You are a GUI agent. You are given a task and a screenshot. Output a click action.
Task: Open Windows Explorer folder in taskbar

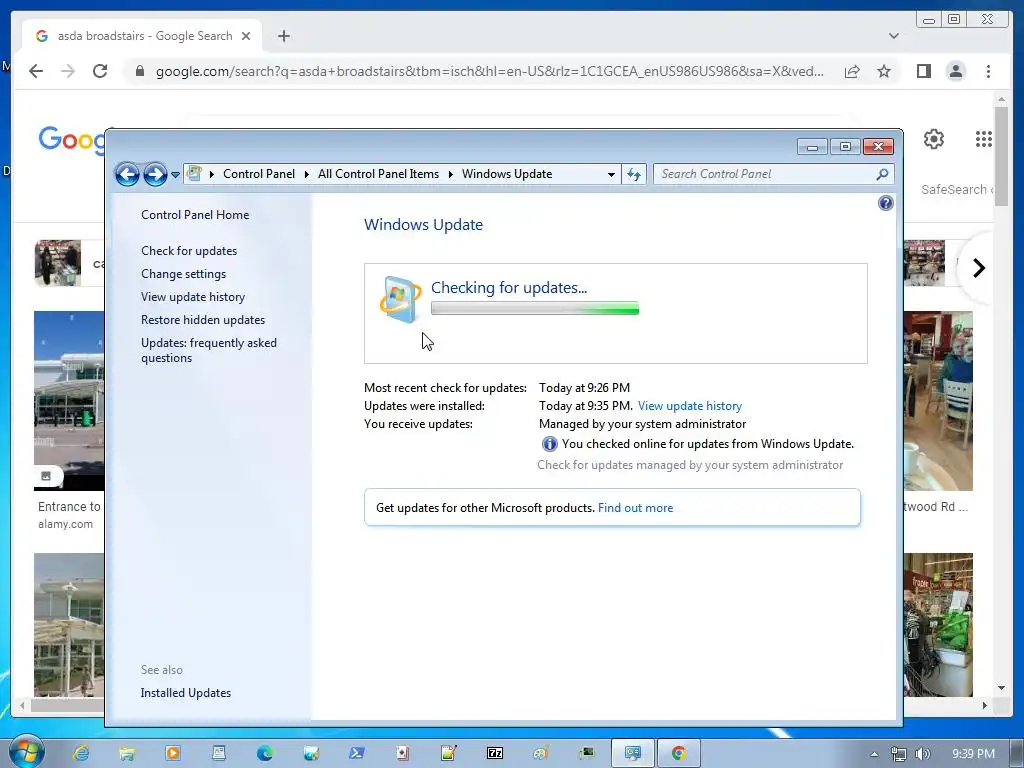click(x=127, y=753)
